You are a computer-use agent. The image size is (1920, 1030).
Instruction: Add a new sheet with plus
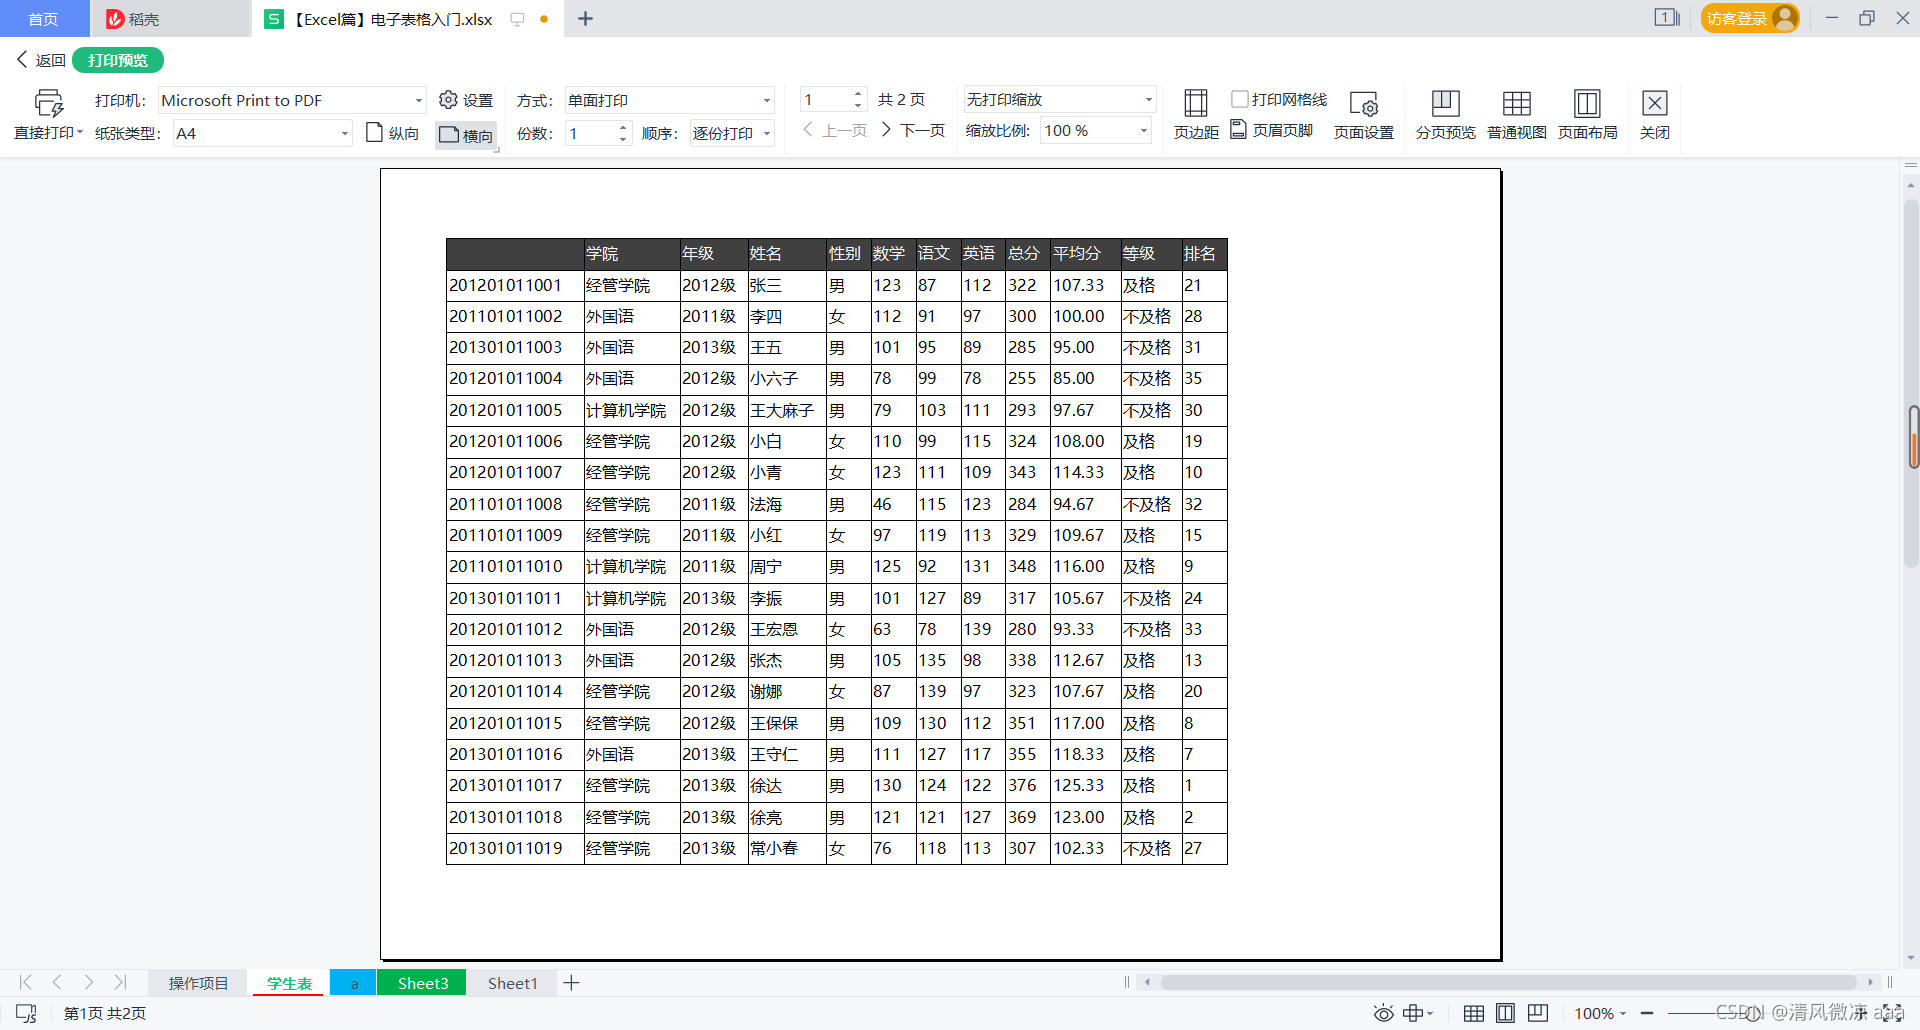[x=571, y=983]
